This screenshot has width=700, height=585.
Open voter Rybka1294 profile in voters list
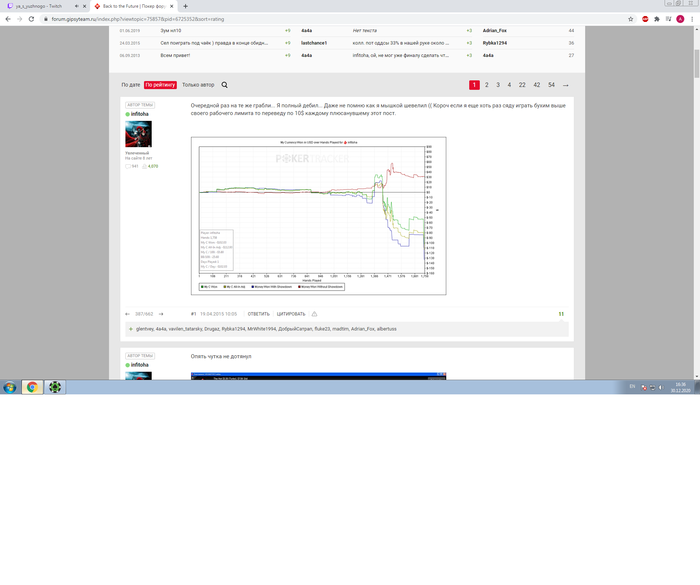tap(233, 329)
